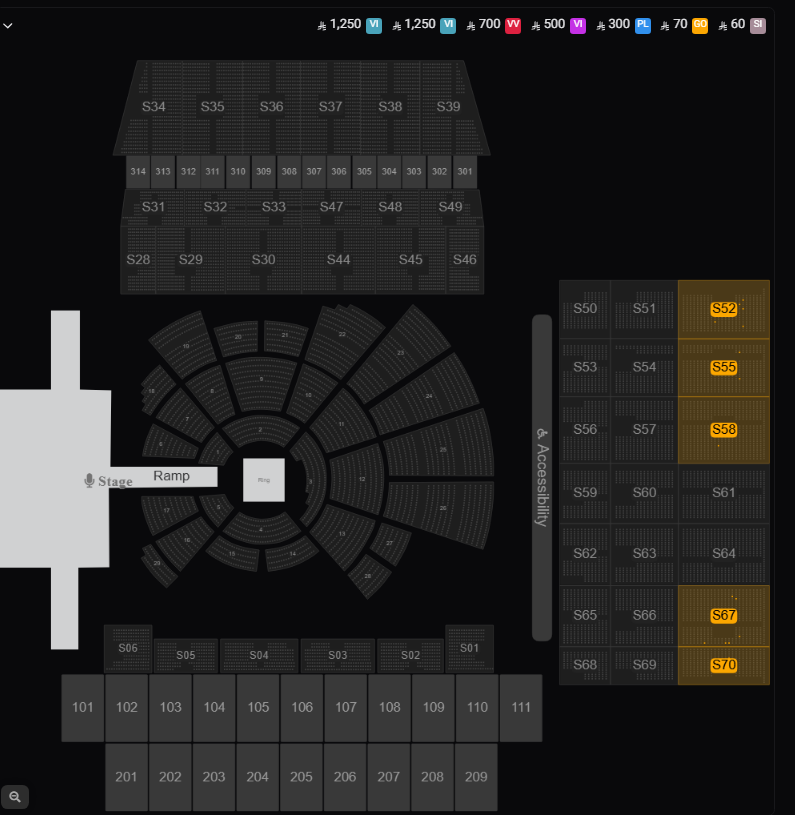
Task: Pick section S64
Action: [724, 554]
